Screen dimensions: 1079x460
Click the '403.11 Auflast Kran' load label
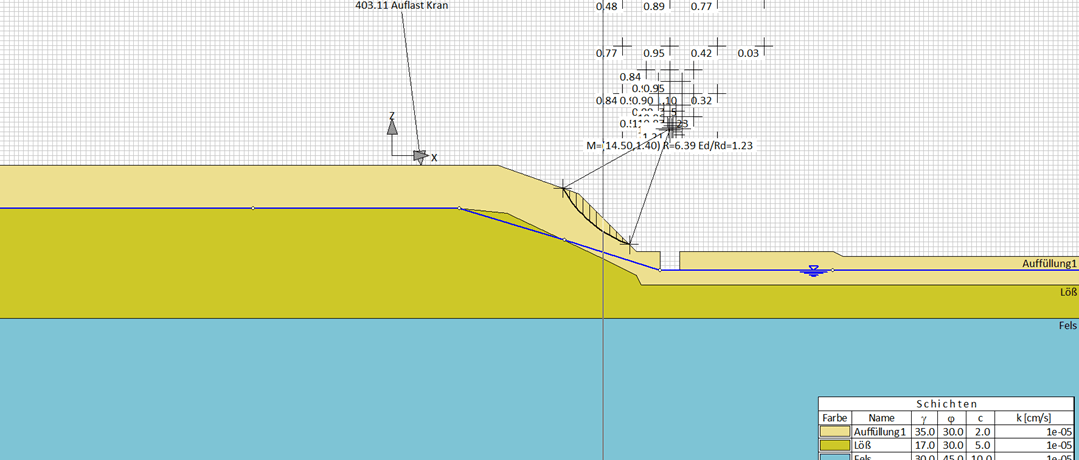click(402, 6)
